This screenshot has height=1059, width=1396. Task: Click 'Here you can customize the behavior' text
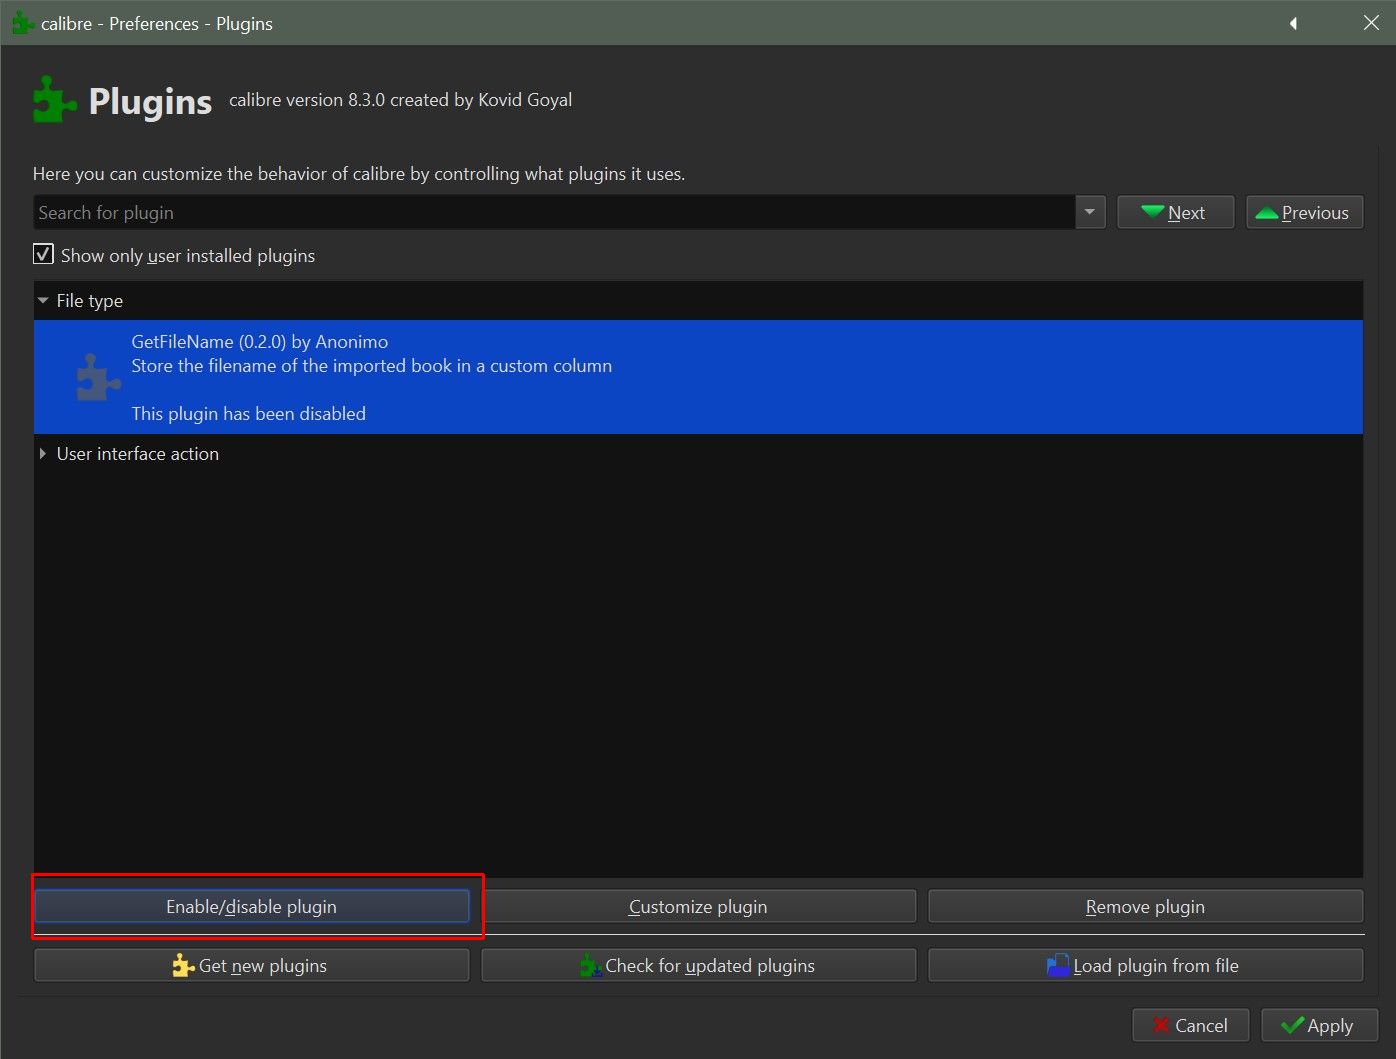point(359,173)
